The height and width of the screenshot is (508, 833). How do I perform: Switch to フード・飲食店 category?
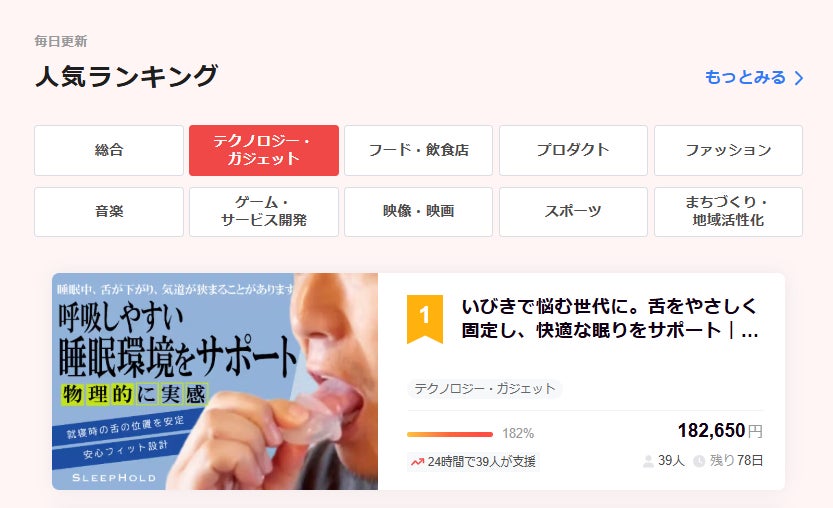(419, 150)
